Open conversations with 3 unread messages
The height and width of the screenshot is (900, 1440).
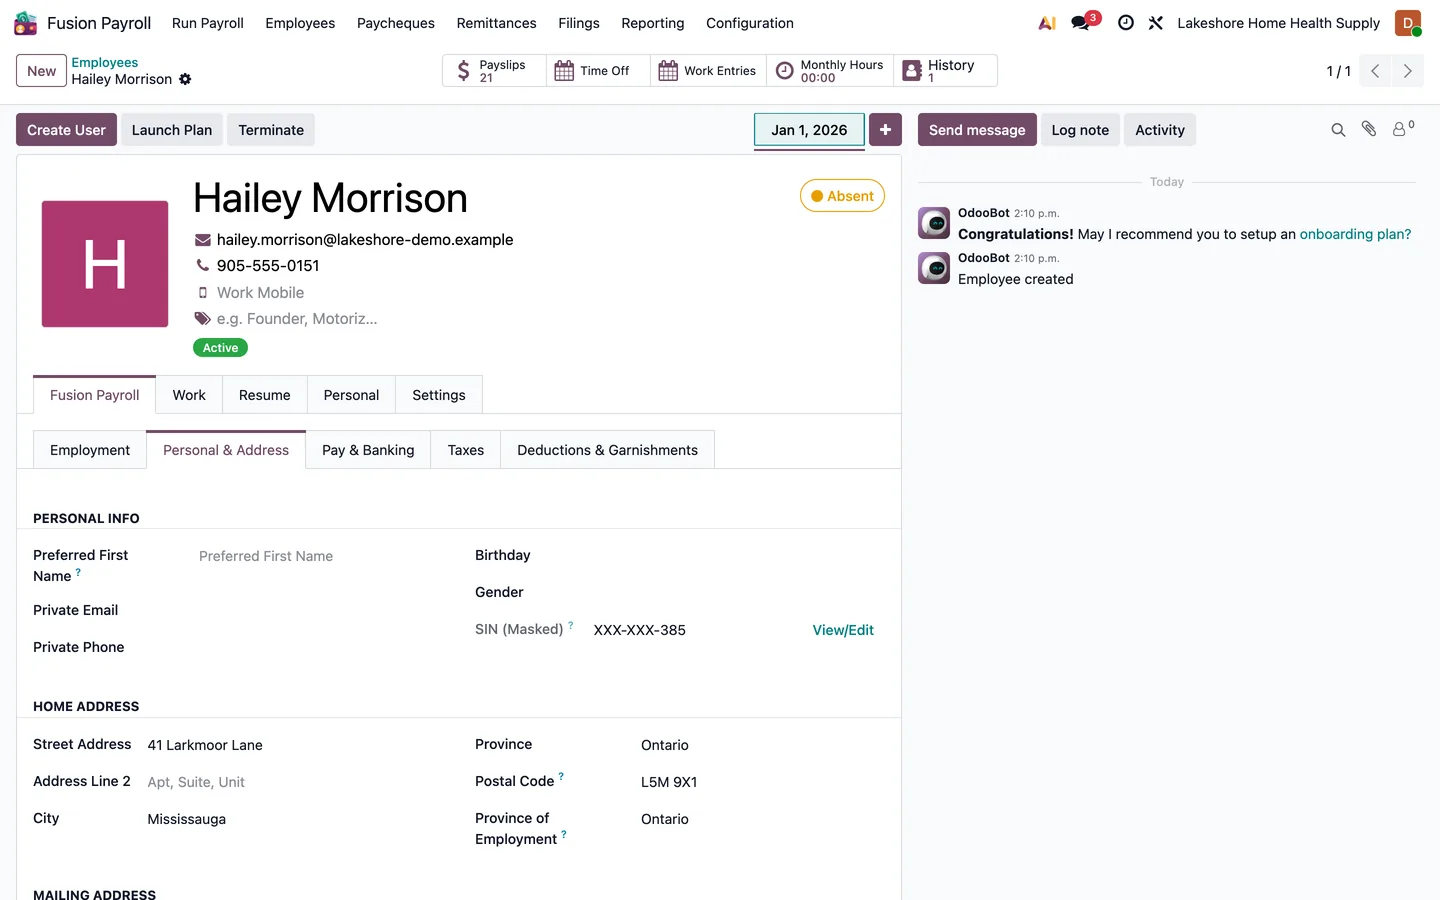click(x=1084, y=22)
